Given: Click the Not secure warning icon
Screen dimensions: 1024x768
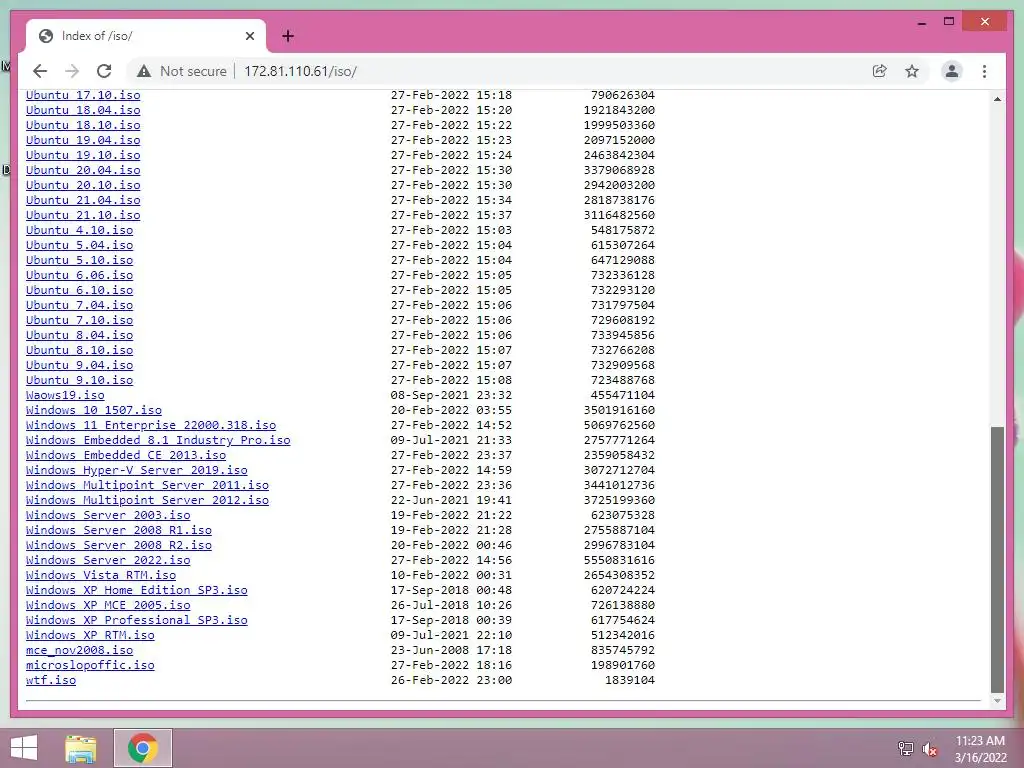Looking at the screenshot, I should pyautogui.click(x=144, y=71).
